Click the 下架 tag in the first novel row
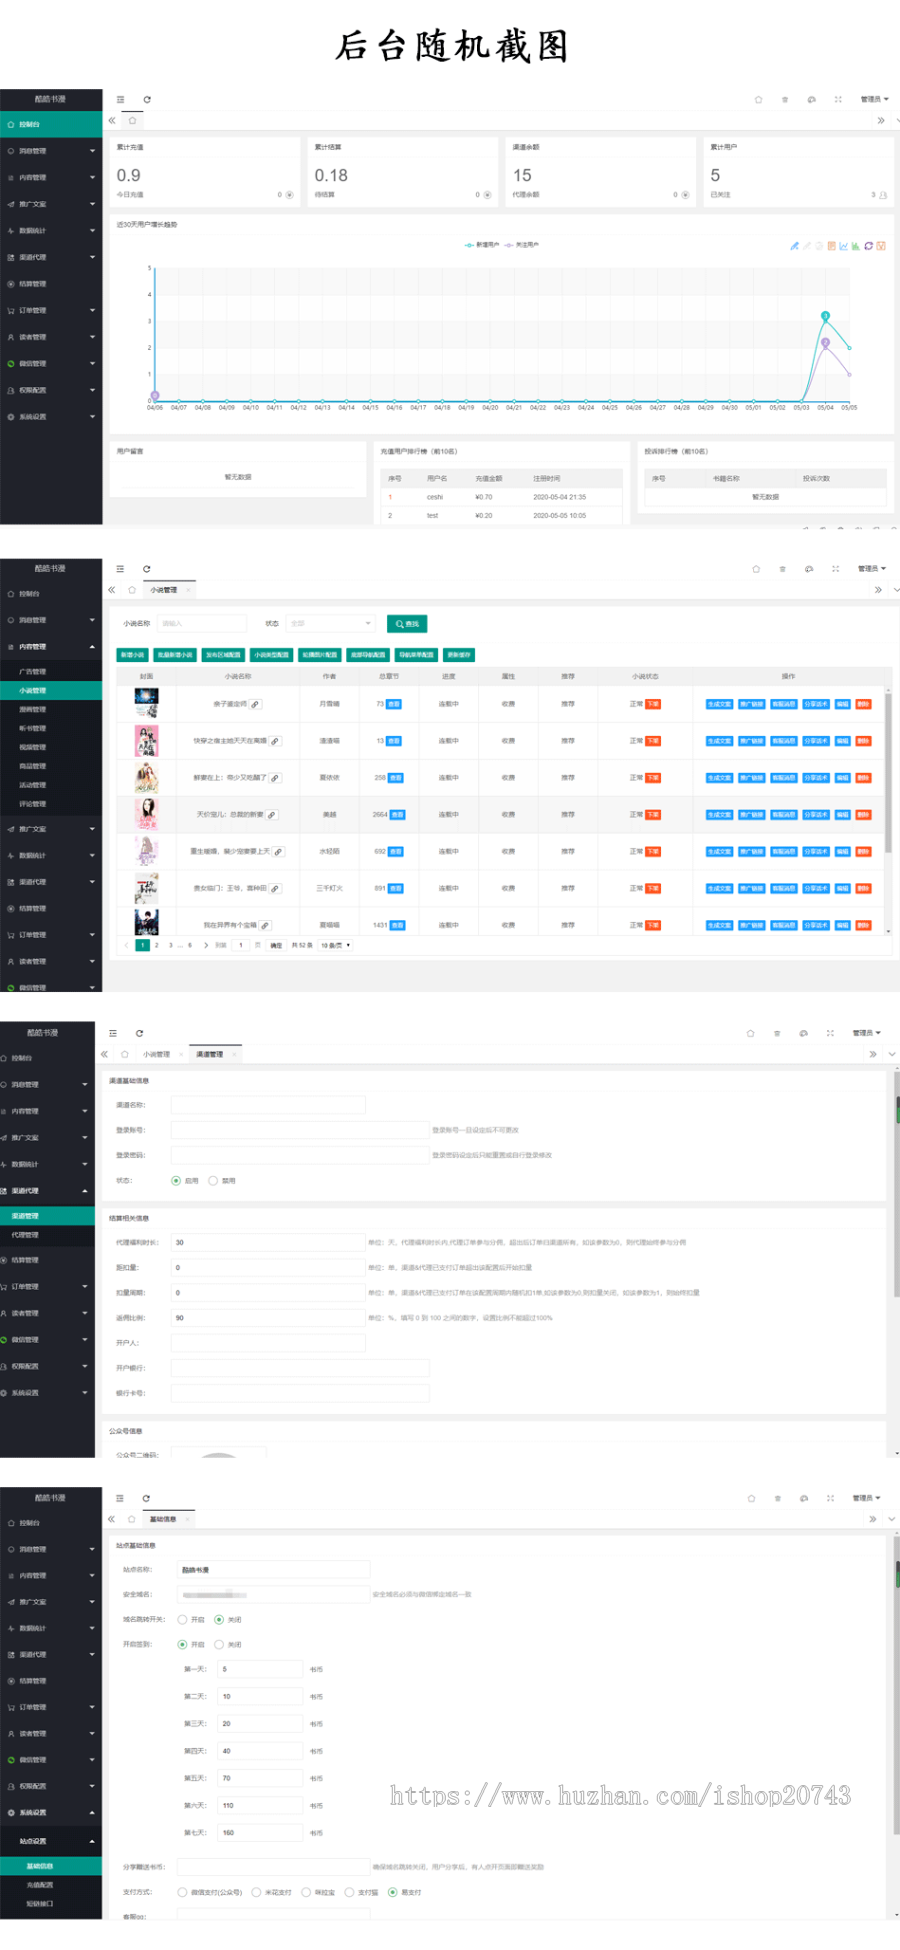 (653, 704)
